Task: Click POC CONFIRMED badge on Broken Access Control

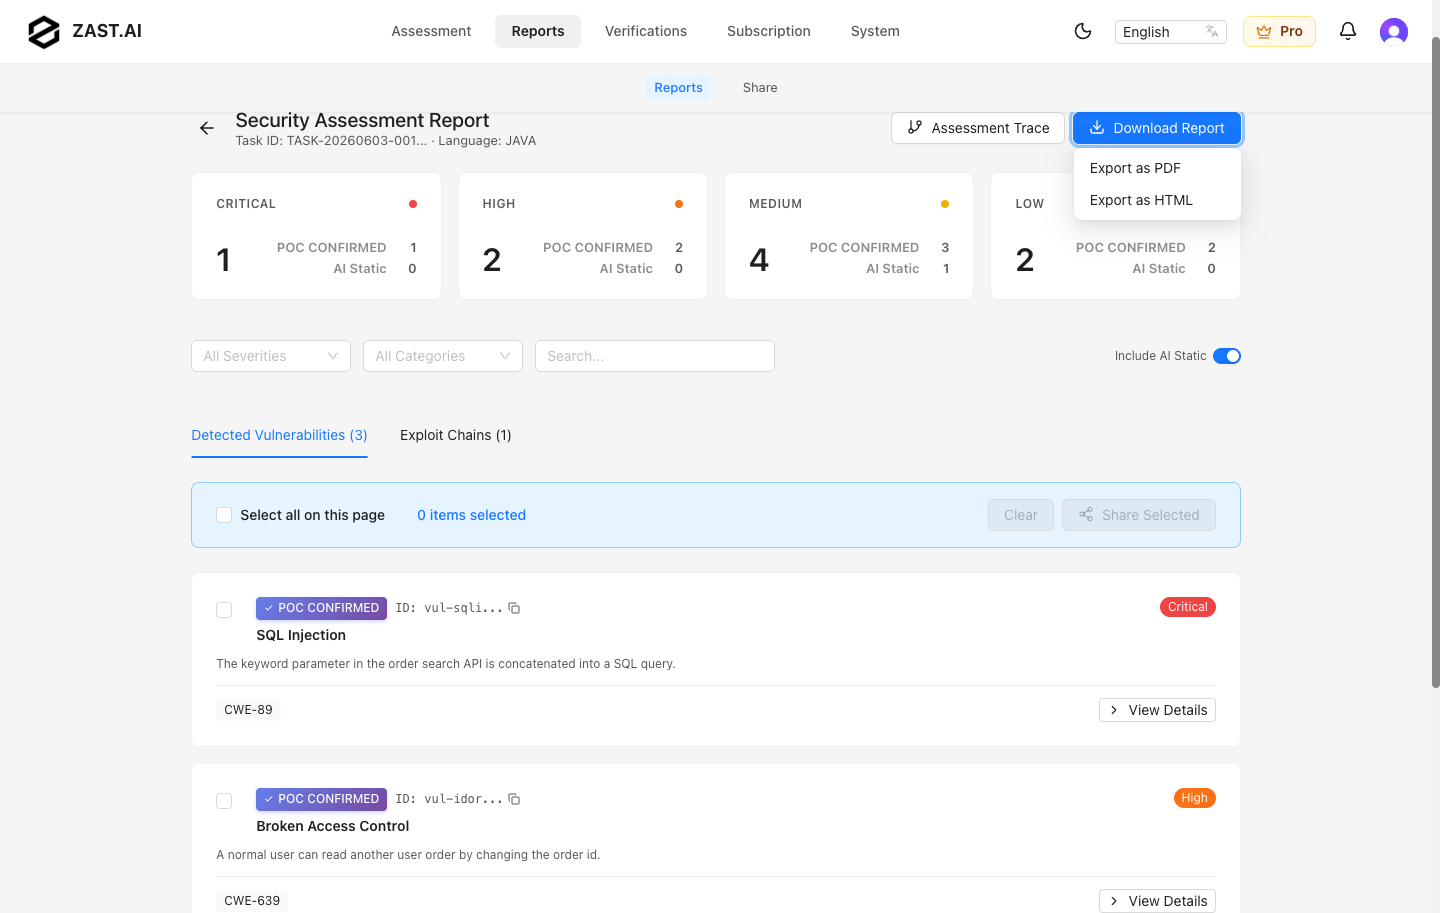Action: click(x=321, y=799)
